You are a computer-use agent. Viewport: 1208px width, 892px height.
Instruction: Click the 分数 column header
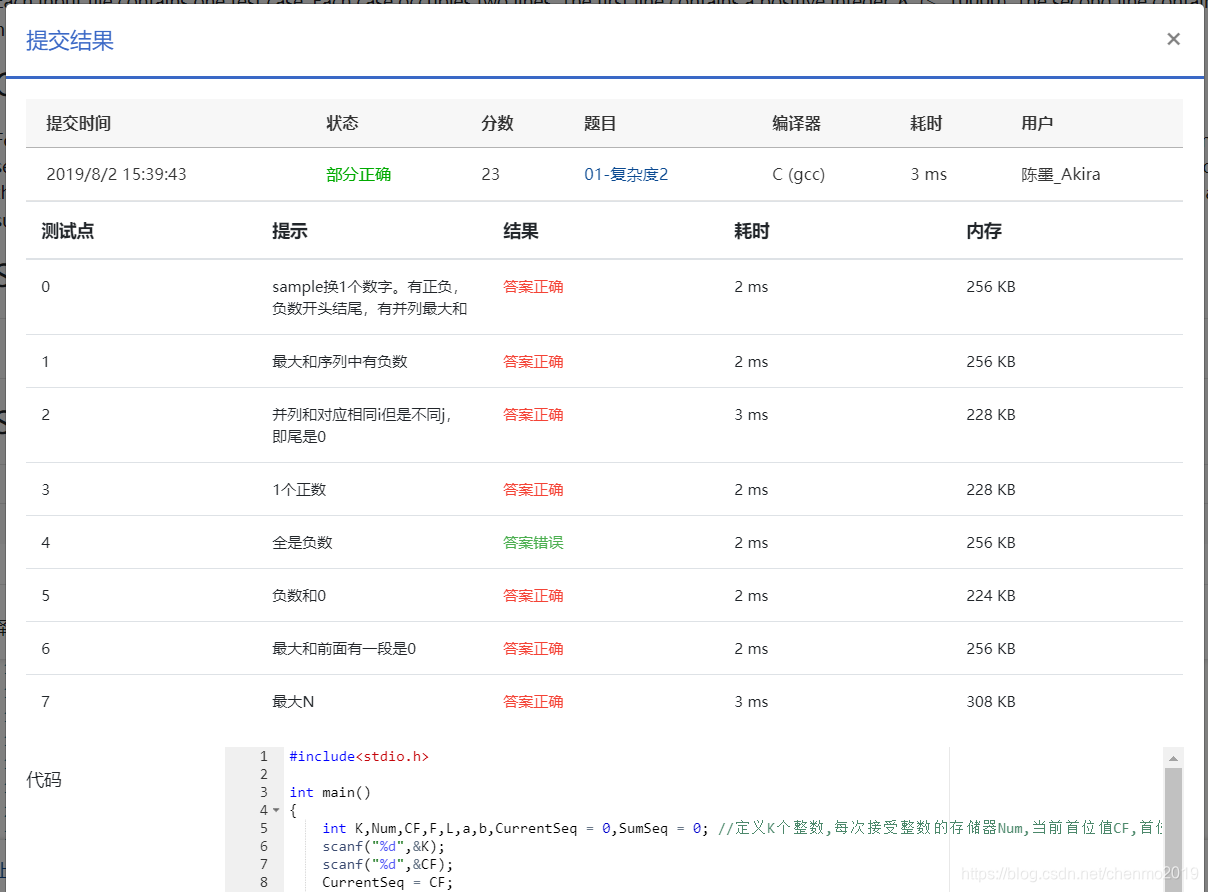click(497, 124)
